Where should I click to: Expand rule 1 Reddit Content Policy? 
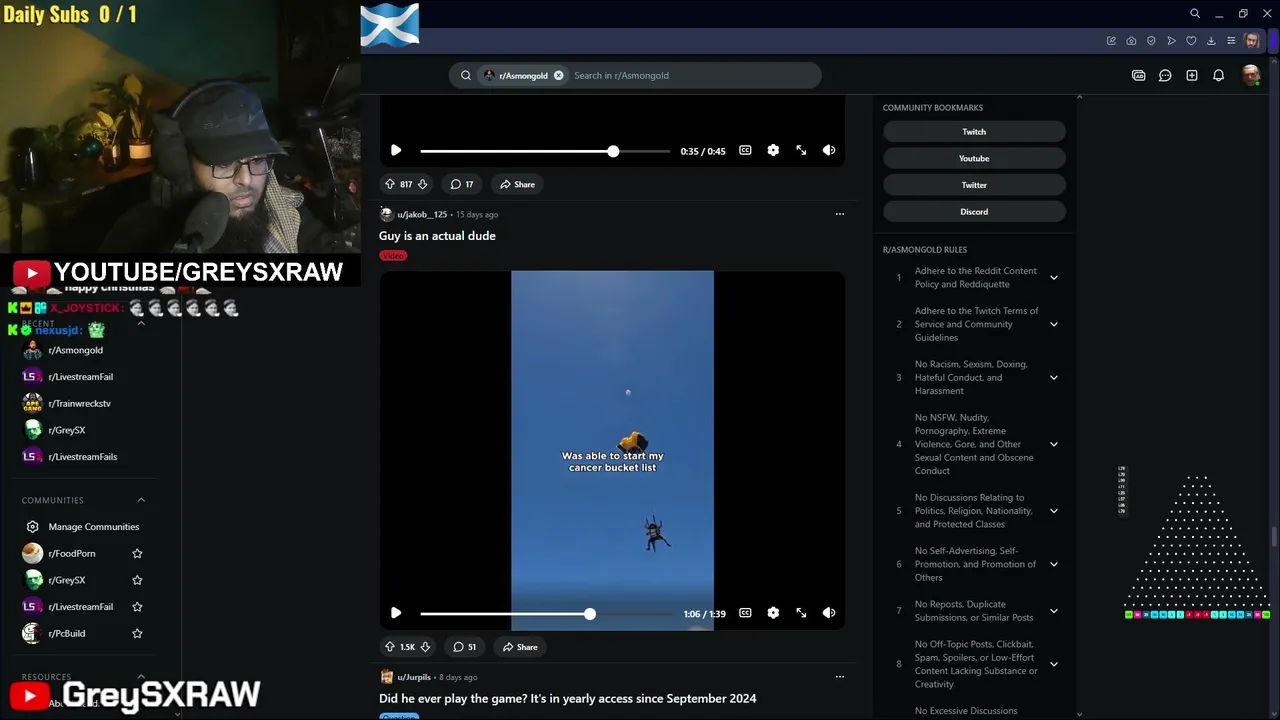pyautogui.click(x=1054, y=277)
